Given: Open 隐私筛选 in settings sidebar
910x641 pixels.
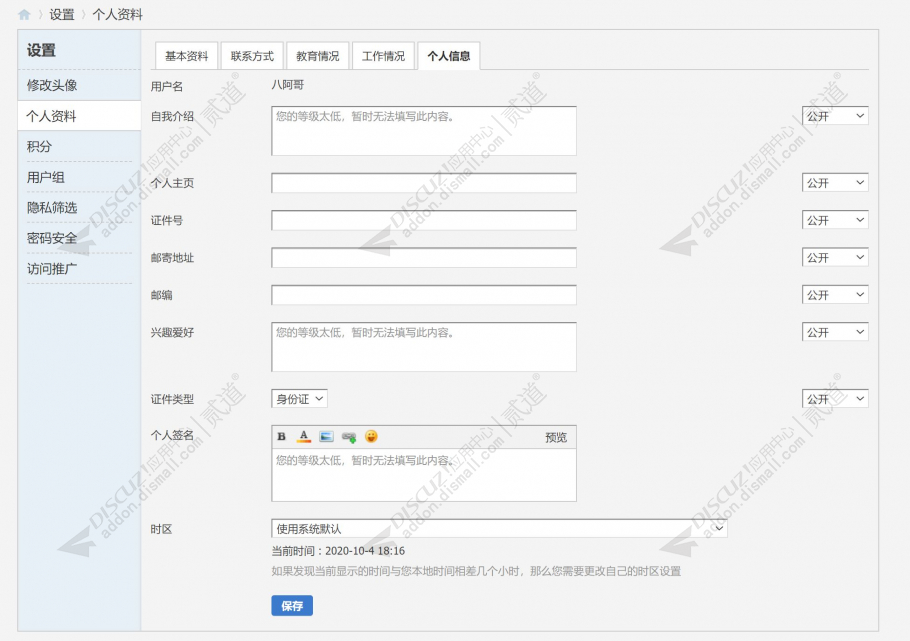Looking at the screenshot, I should pyautogui.click(x=52, y=207).
